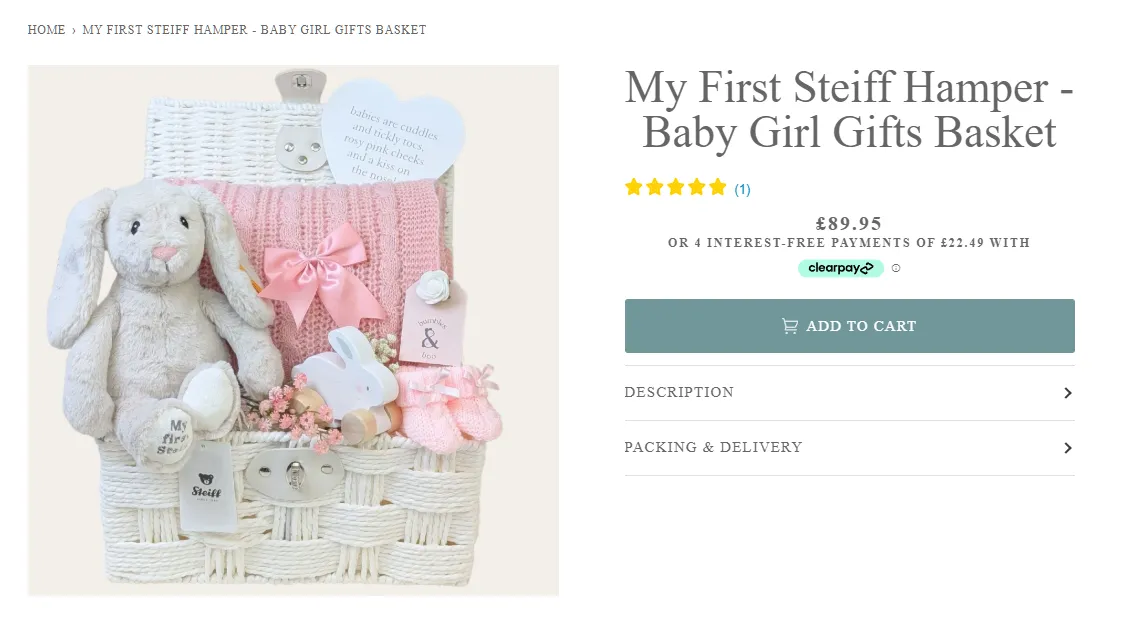Add the Steiff hamper to cart
This screenshot has width=1130, height=634.
click(x=849, y=325)
